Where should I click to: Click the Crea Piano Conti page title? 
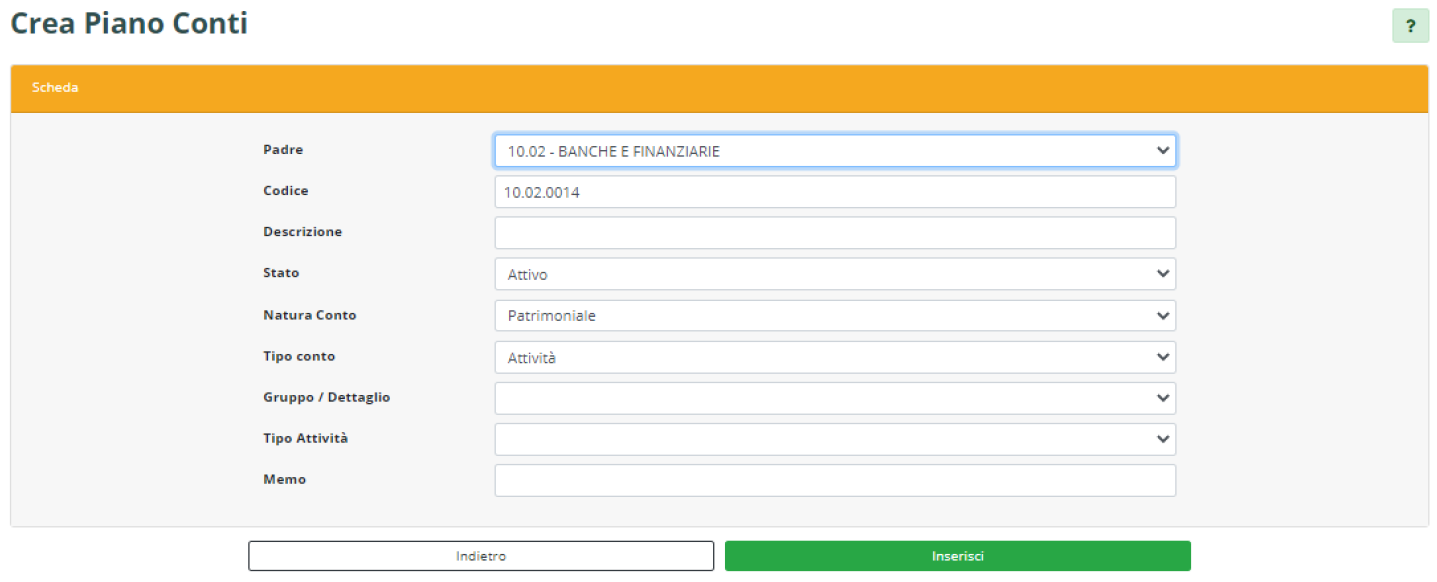click(x=129, y=23)
